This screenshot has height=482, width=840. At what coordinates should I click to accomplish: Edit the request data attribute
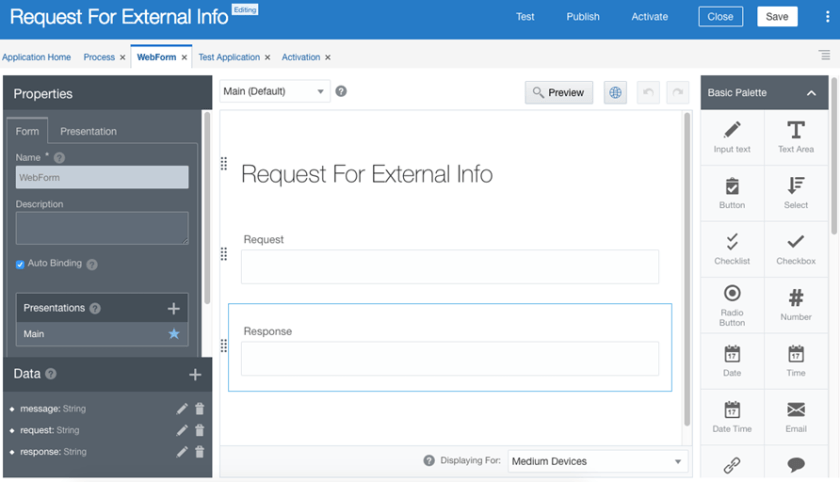(x=182, y=430)
